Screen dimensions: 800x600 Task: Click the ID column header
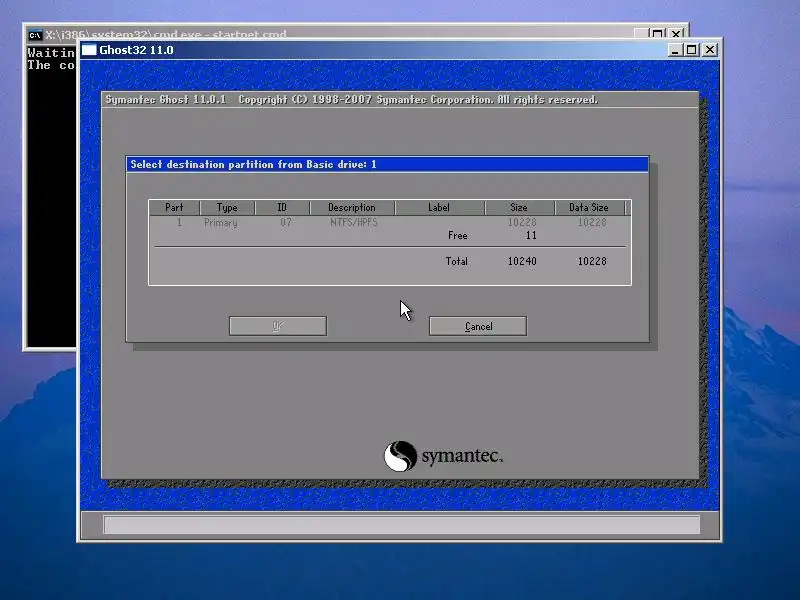[282, 208]
